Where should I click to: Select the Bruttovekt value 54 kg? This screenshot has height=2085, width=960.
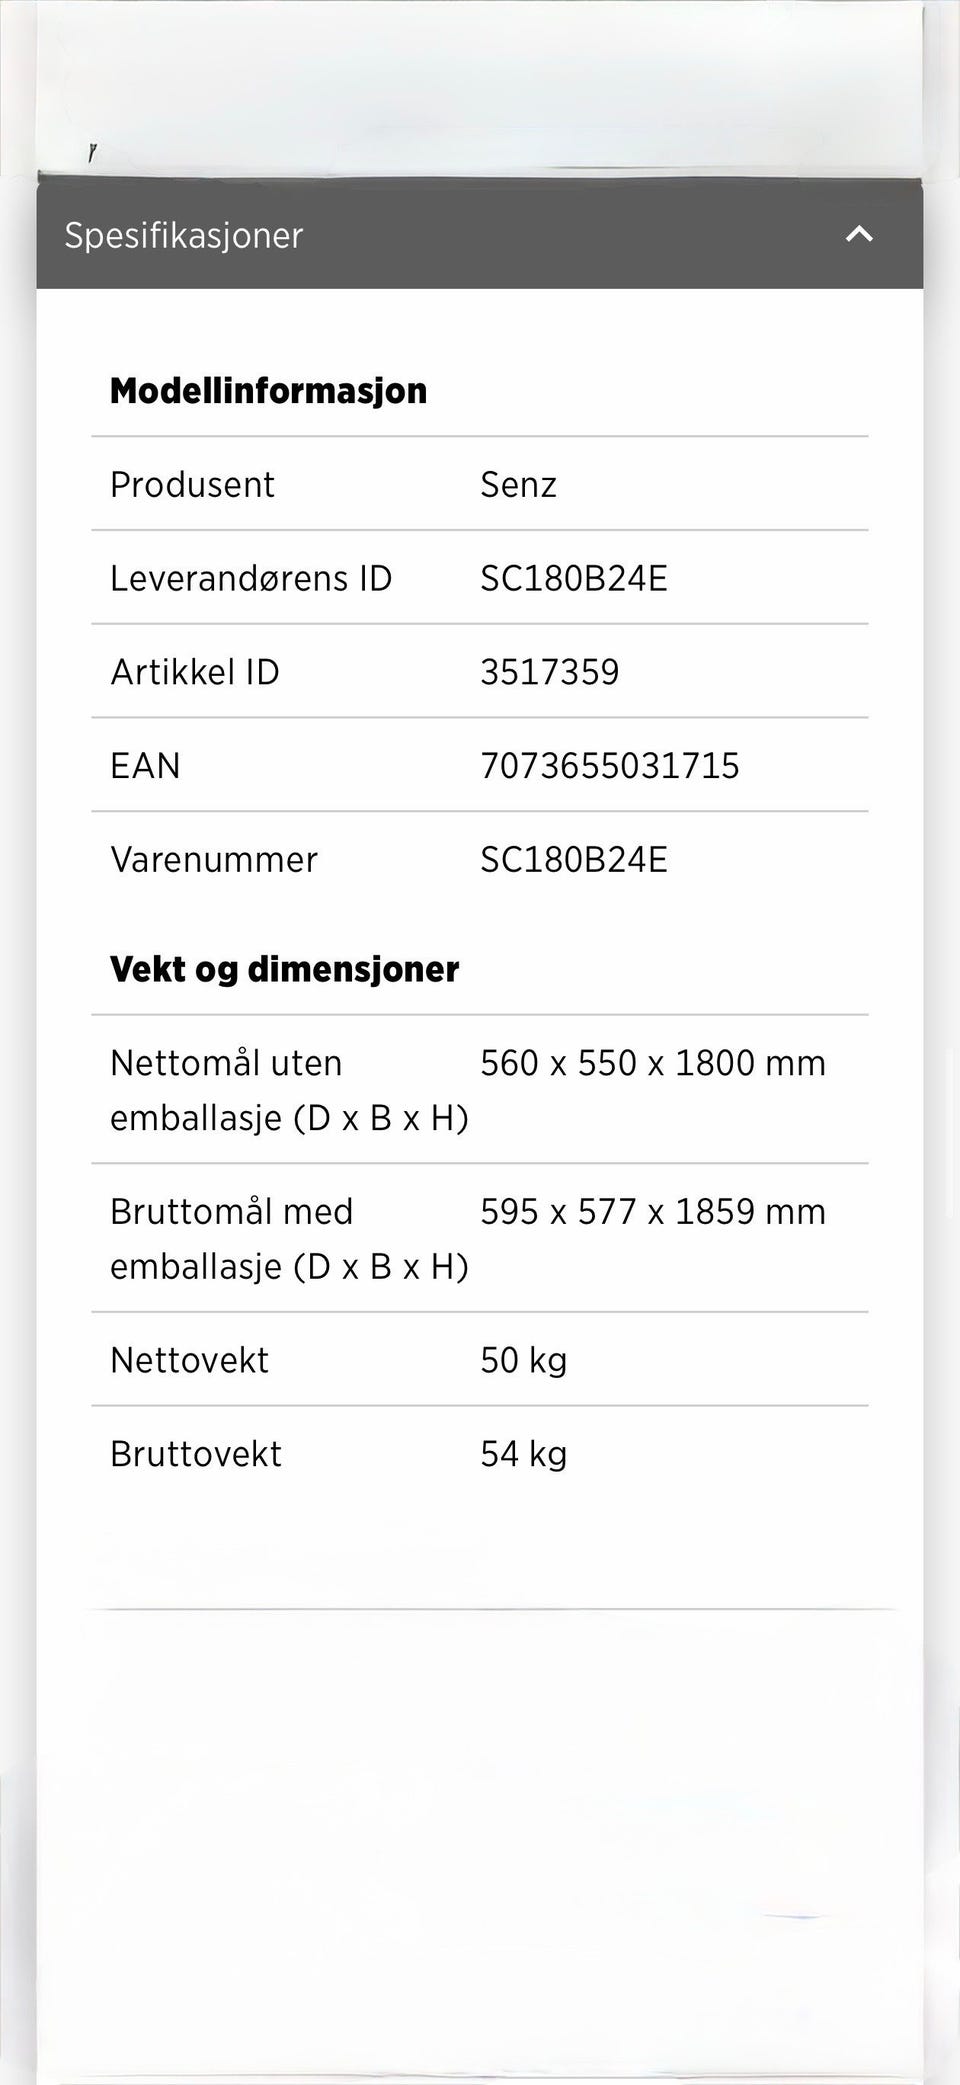tap(524, 1454)
